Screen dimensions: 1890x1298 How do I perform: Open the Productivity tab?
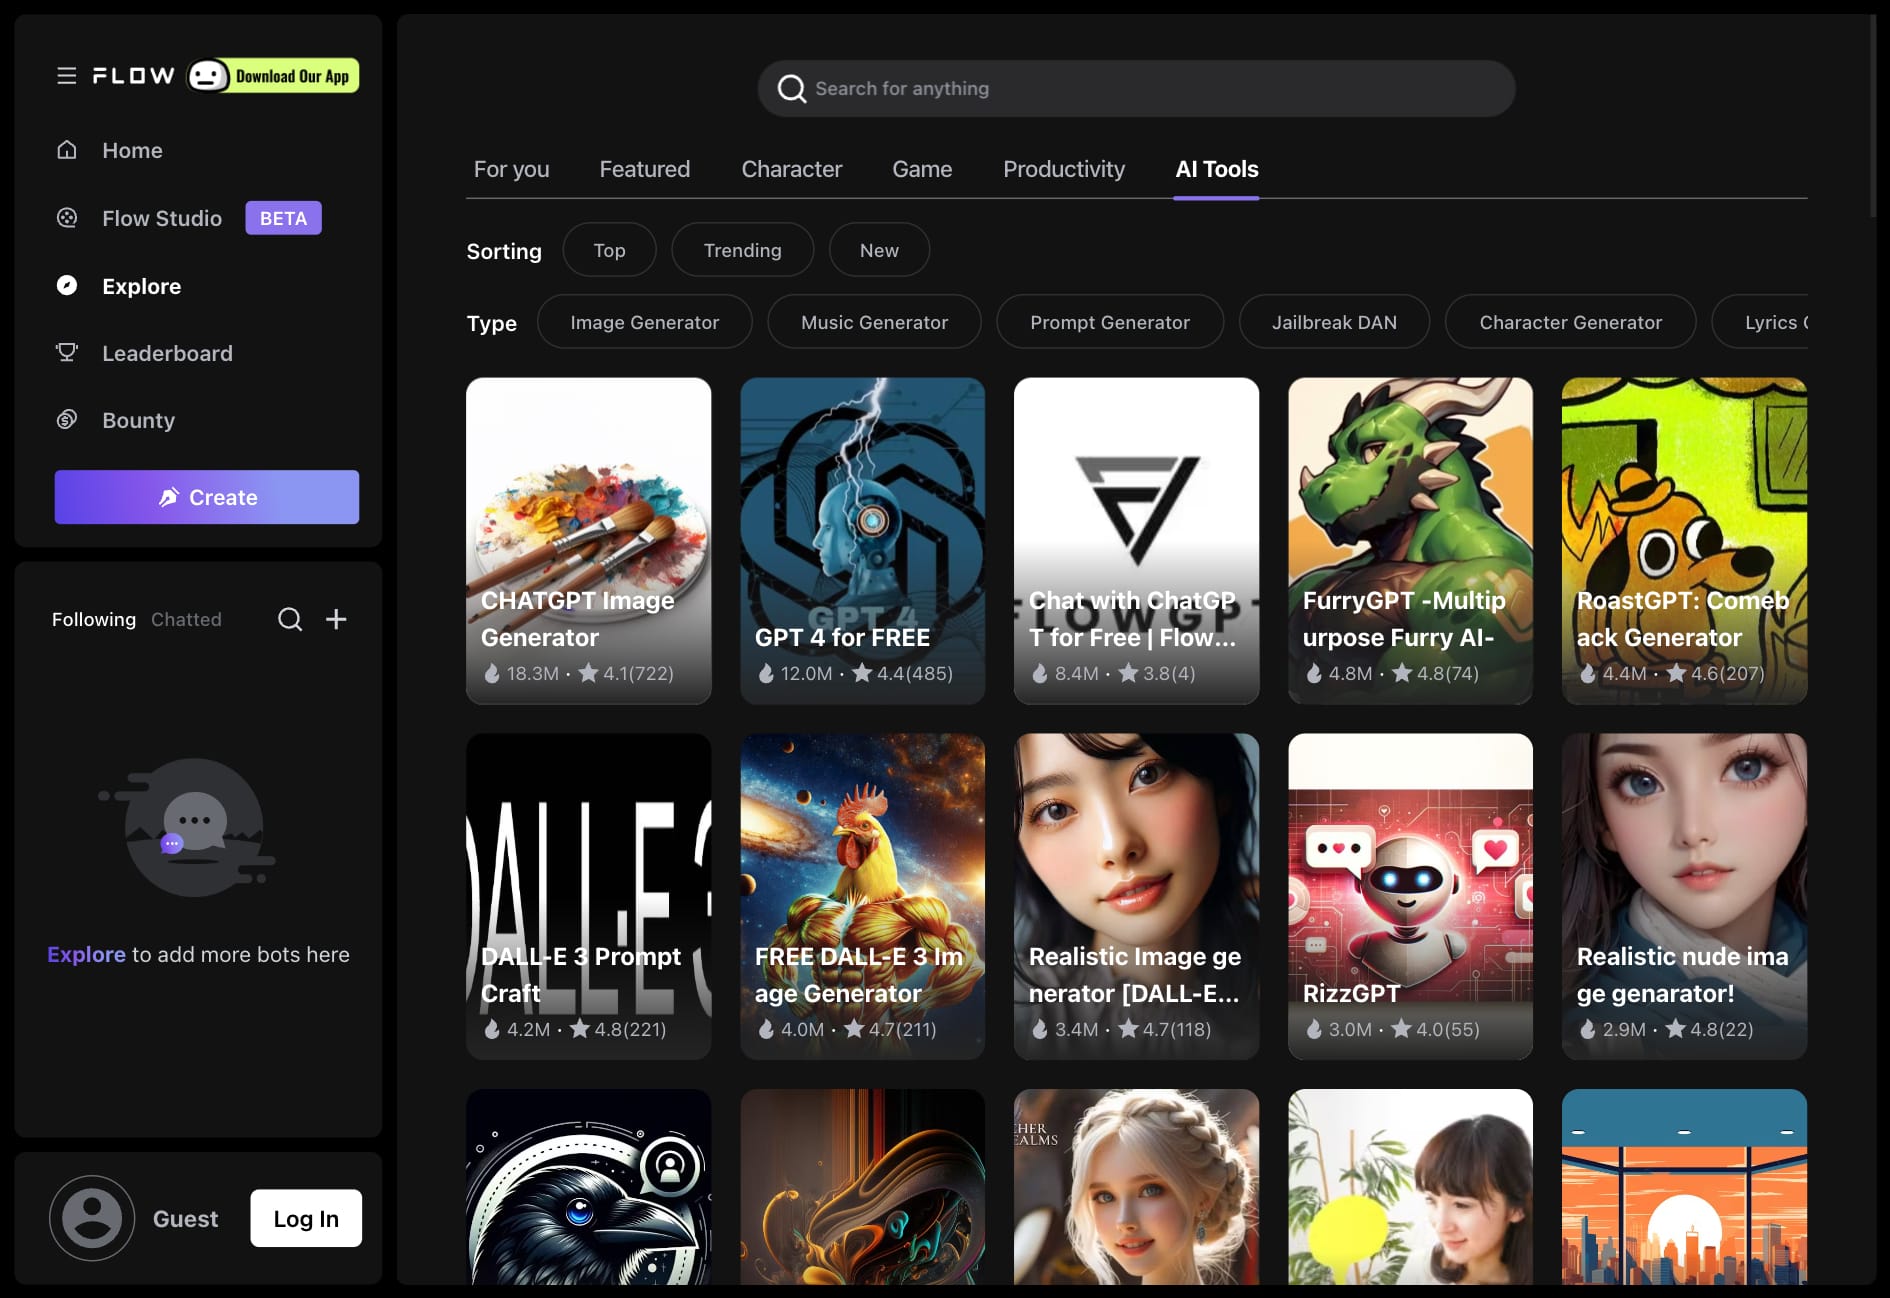(x=1064, y=169)
